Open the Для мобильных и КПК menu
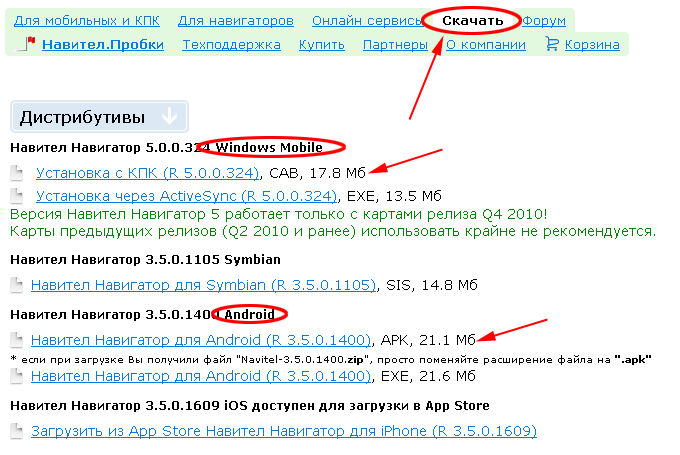 87,21
